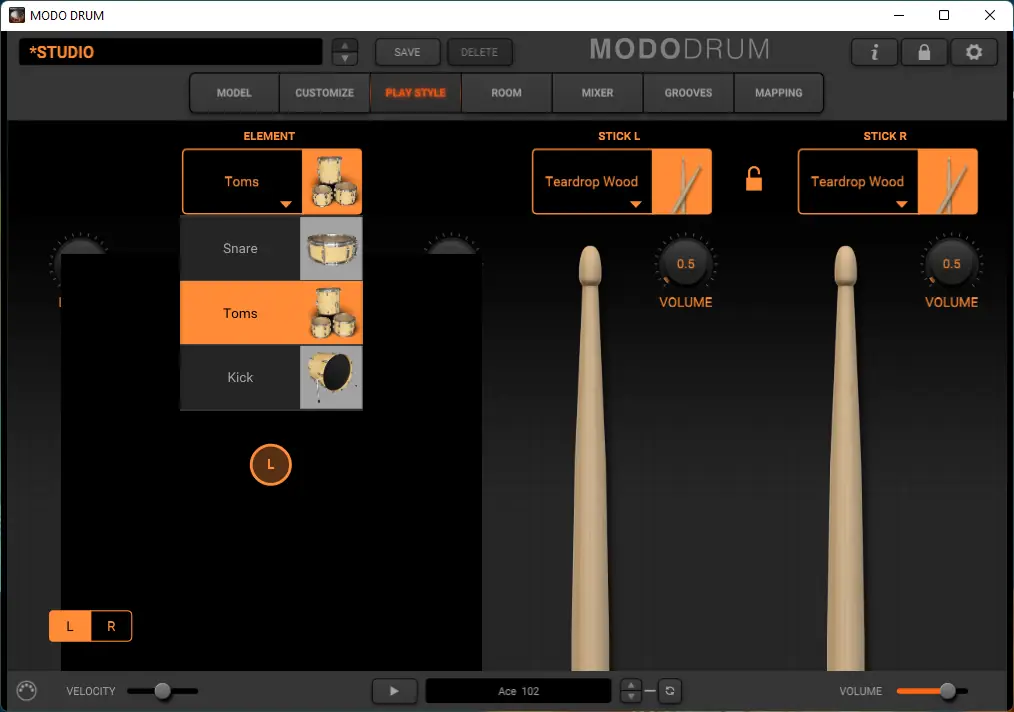Click the padlock lock icon in header
The width and height of the screenshot is (1014, 712).
click(x=924, y=52)
